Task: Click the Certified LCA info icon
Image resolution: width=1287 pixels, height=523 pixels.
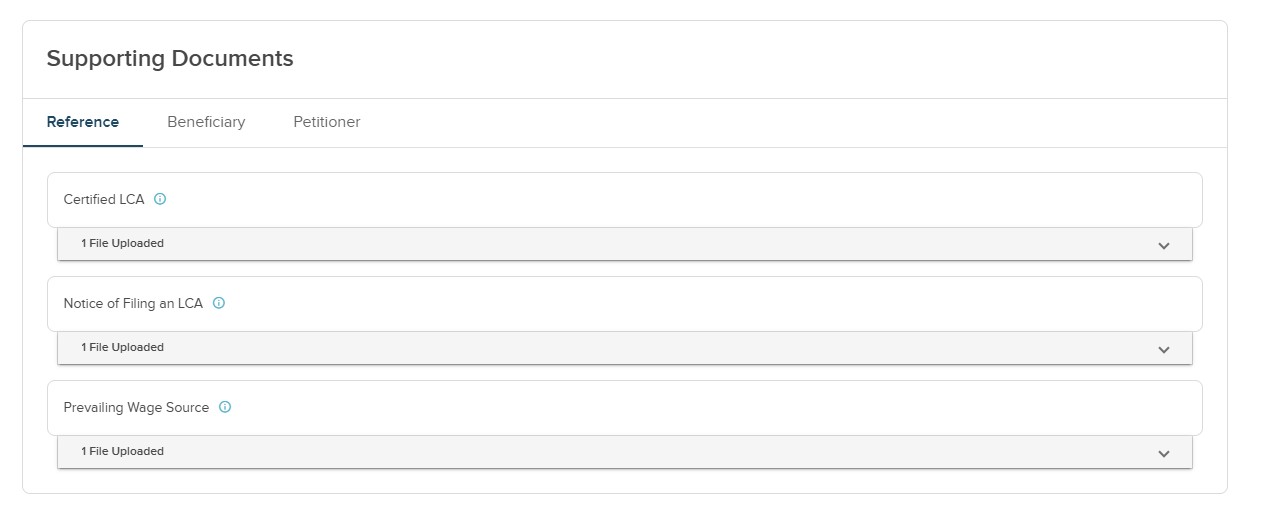Action: pyautogui.click(x=160, y=199)
